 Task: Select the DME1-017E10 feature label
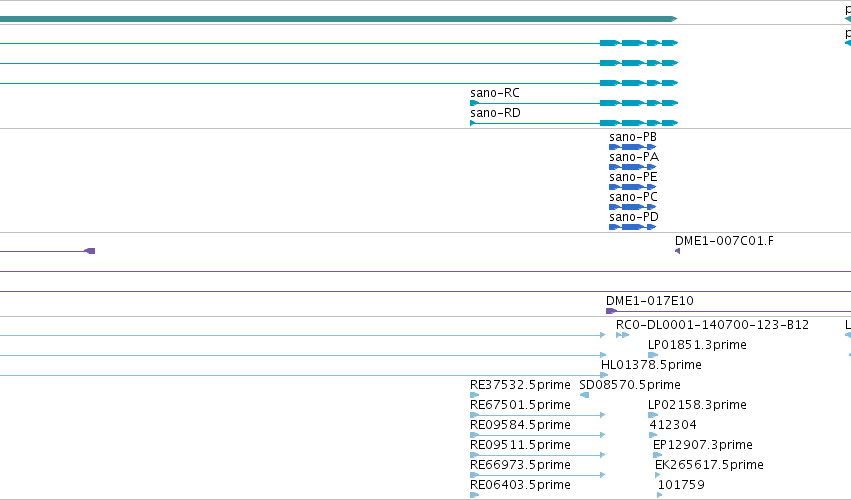650,301
